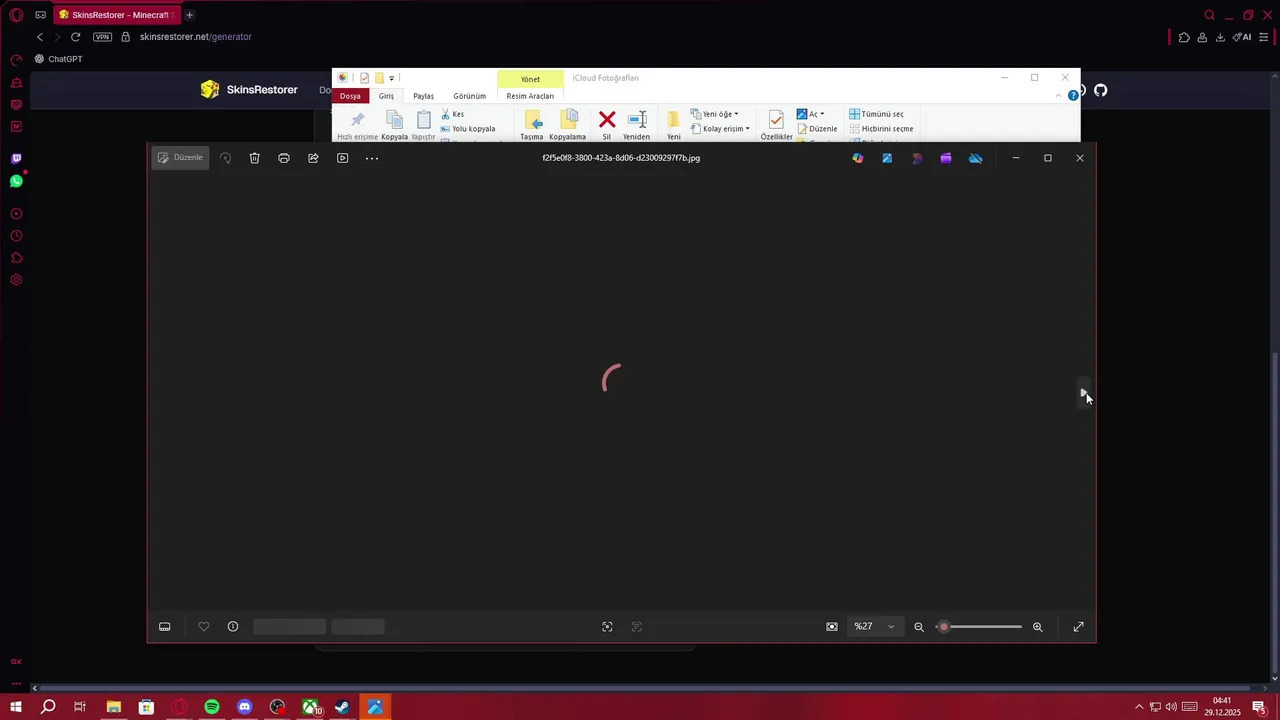Open the quick access toolbar dropdown arrow
1280x720 pixels.
coord(392,78)
